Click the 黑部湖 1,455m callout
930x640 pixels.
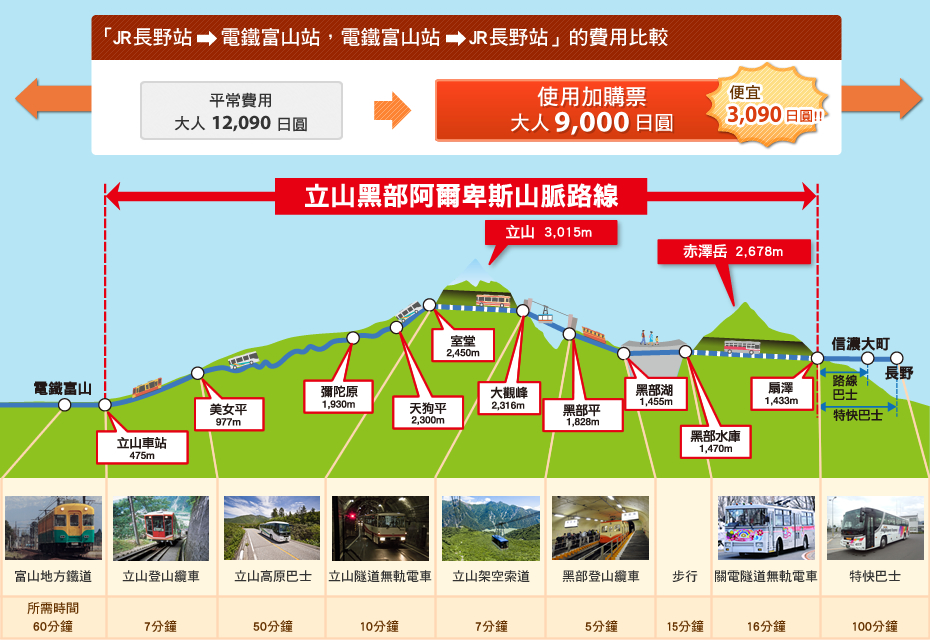655,394
